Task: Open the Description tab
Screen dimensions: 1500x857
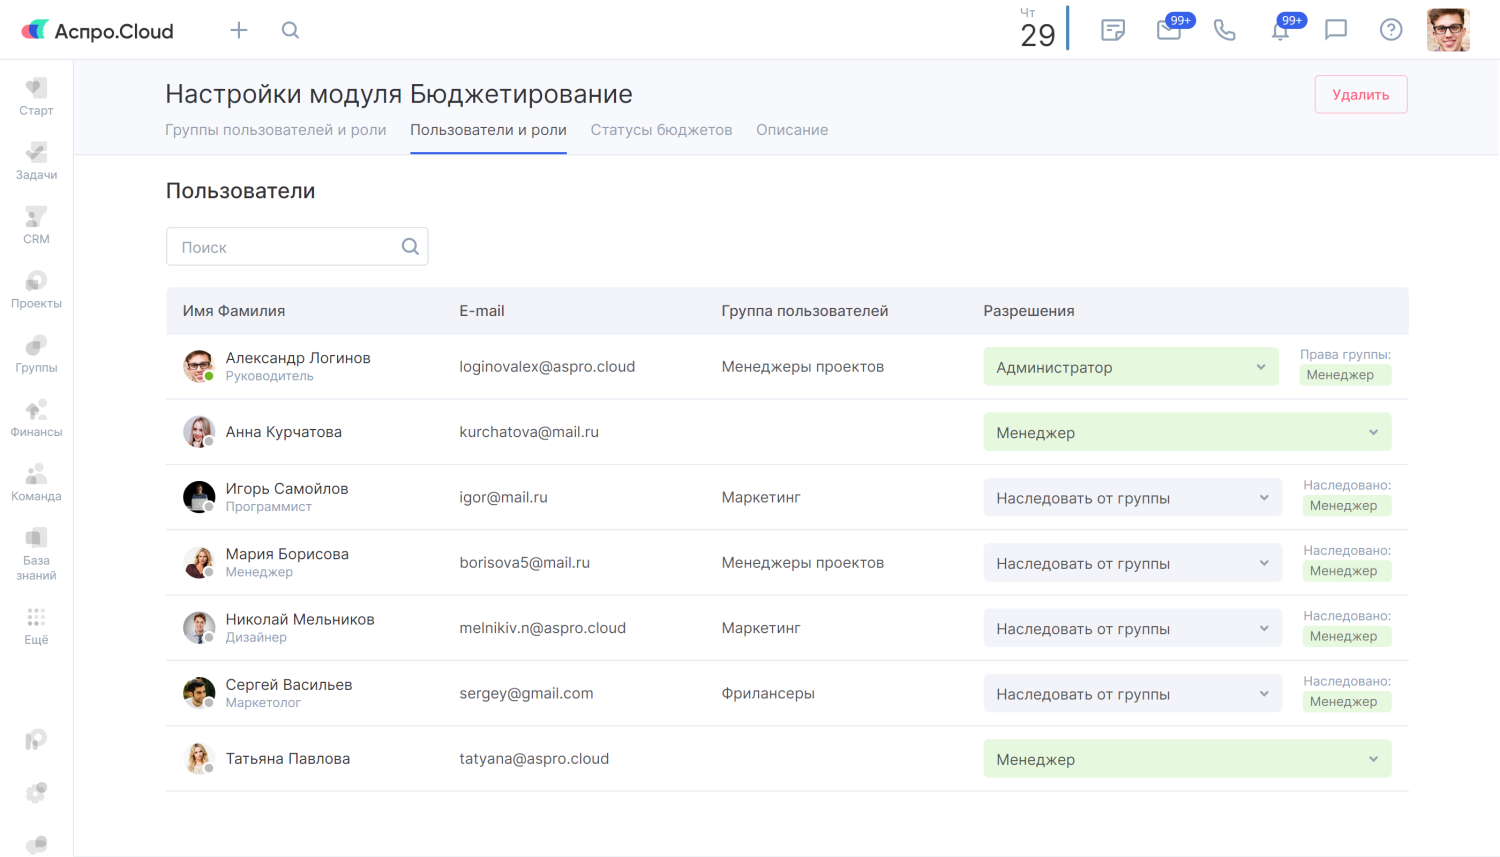Action: point(791,130)
